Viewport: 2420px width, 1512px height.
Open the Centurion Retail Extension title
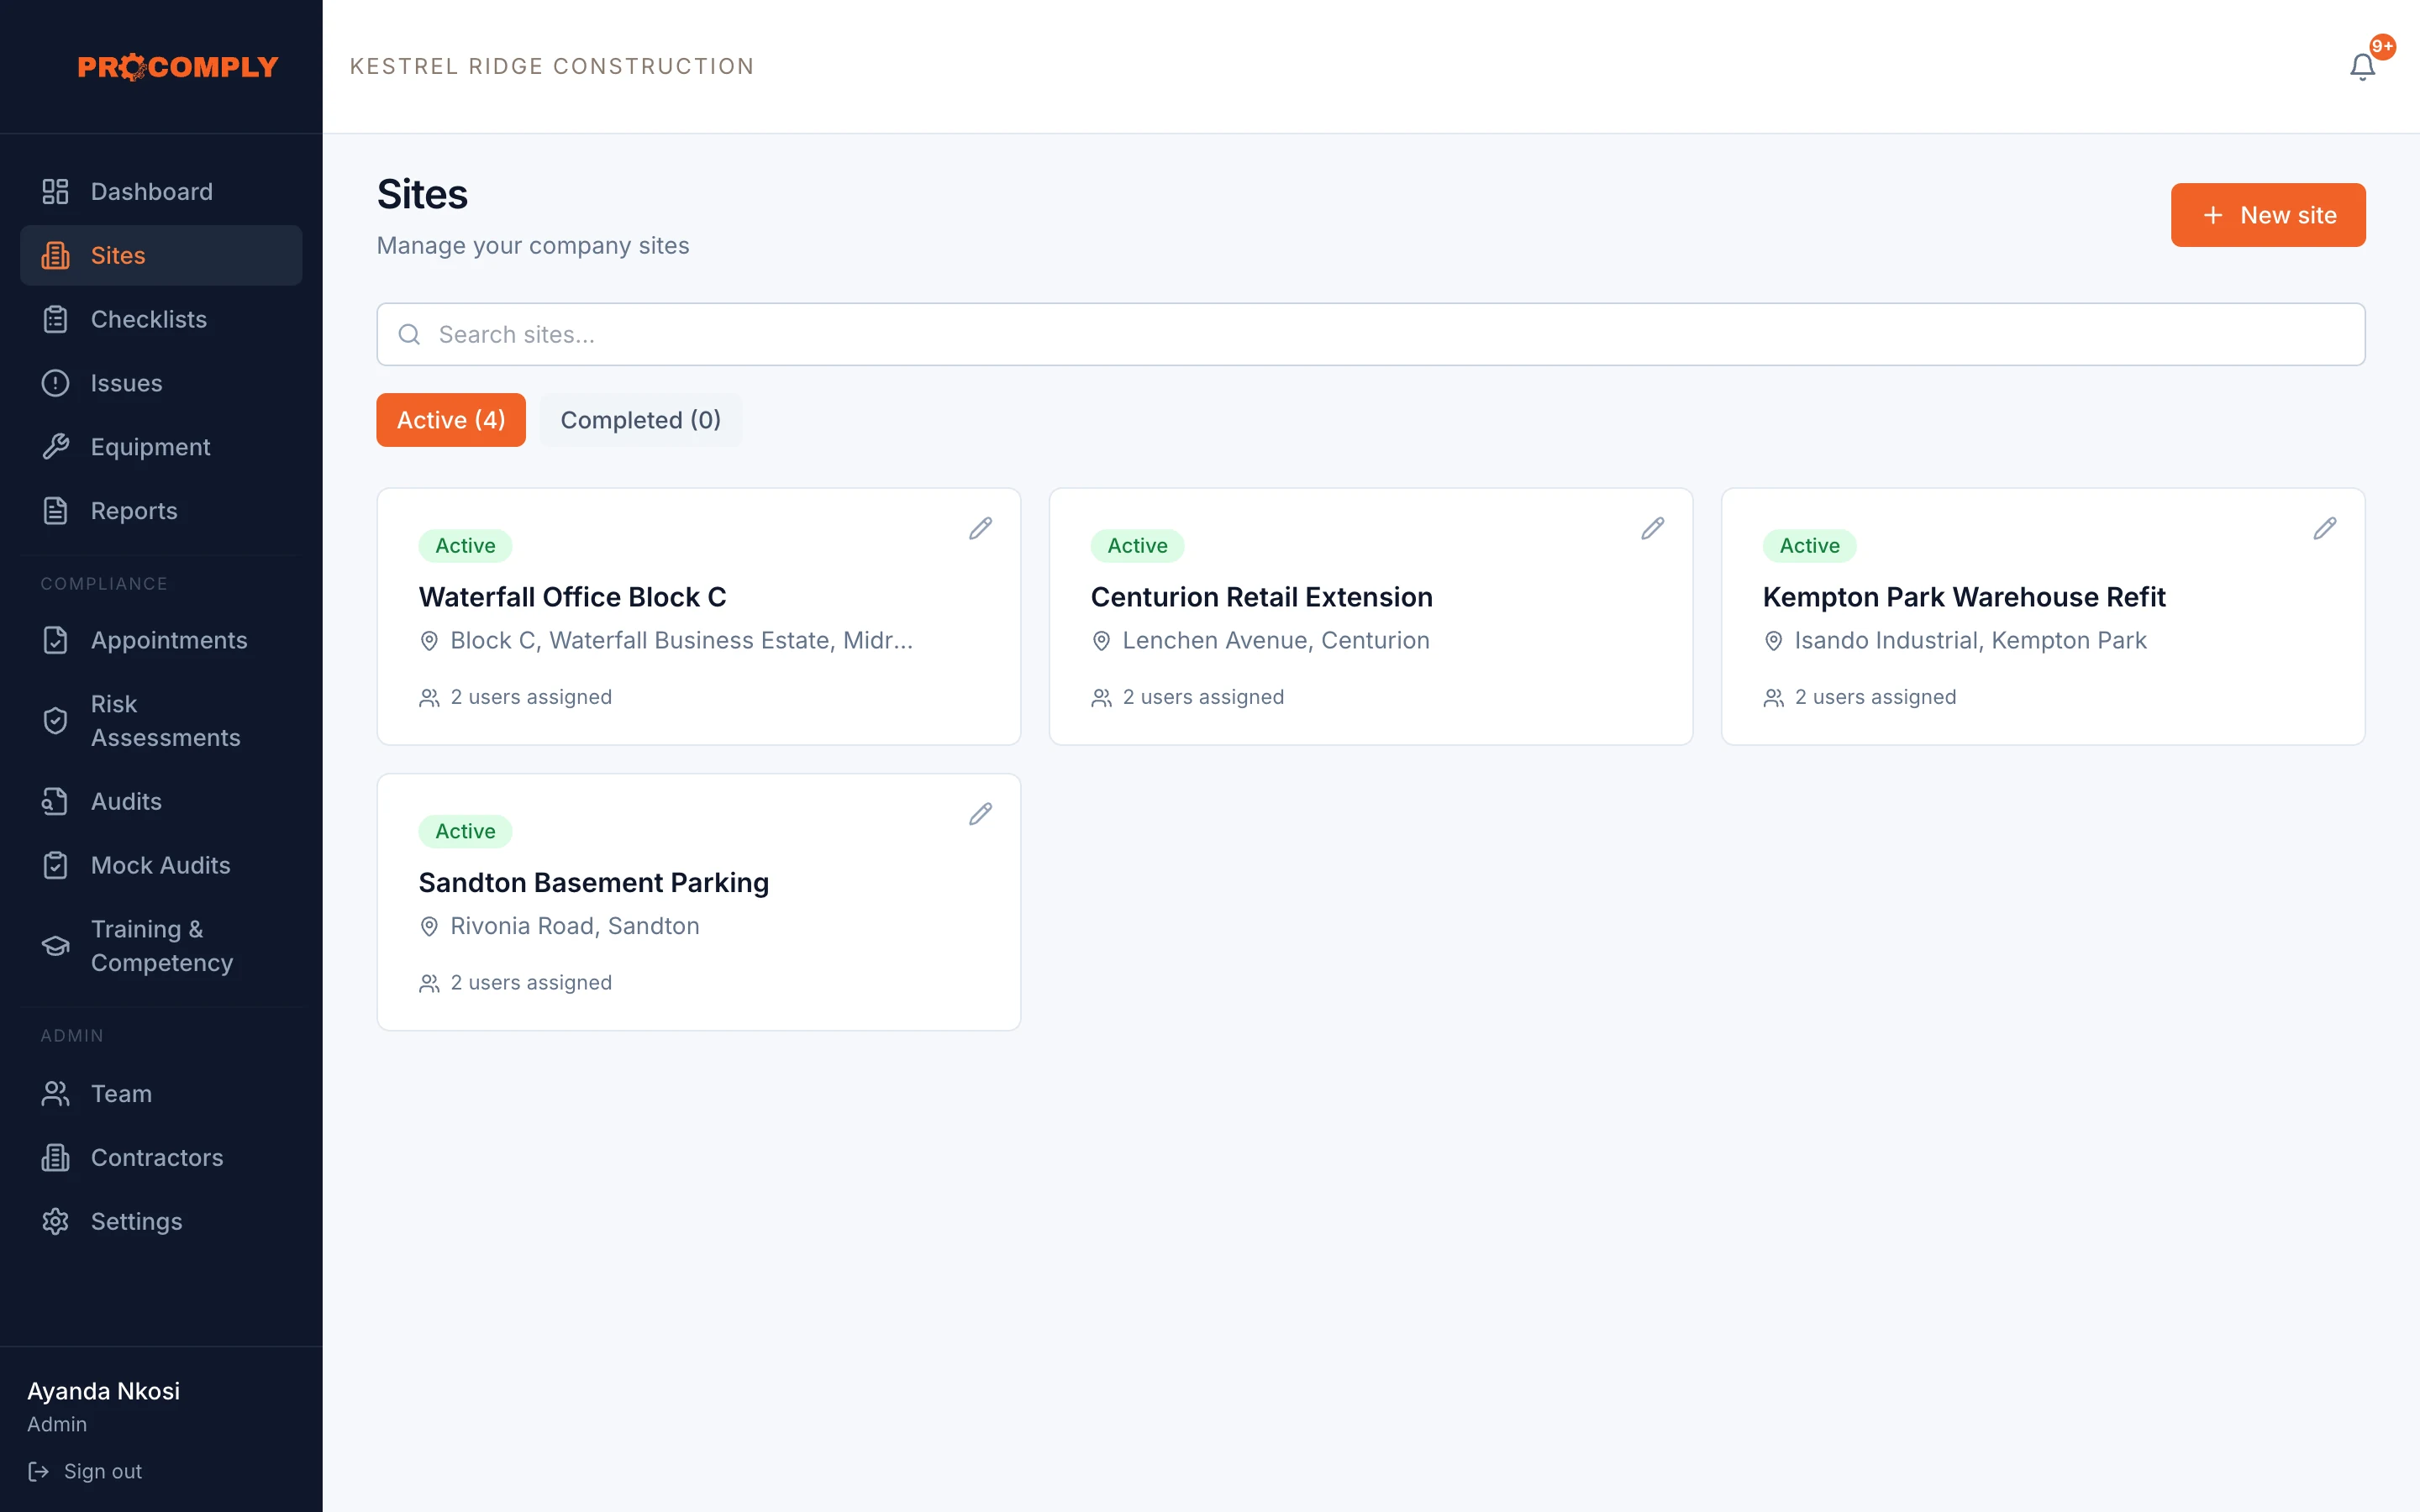click(x=1261, y=597)
